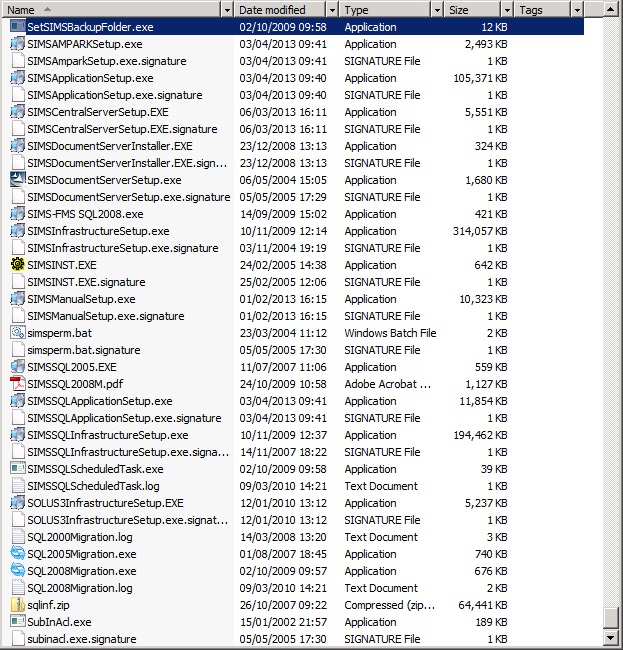Image resolution: width=623 pixels, height=650 pixels.
Task: Click the SQL2008Migration.exe icon
Action: (17, 570)
